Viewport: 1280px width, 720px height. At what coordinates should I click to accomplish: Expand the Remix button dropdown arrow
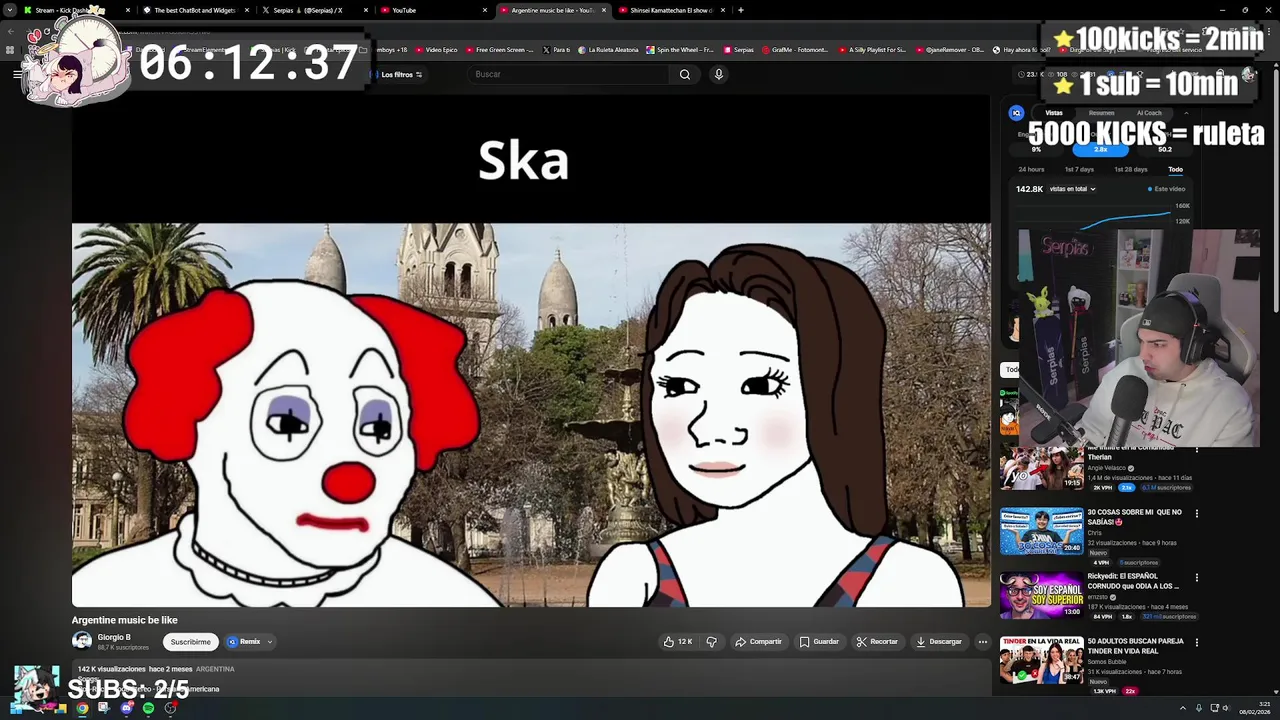[x=270, y=642]
